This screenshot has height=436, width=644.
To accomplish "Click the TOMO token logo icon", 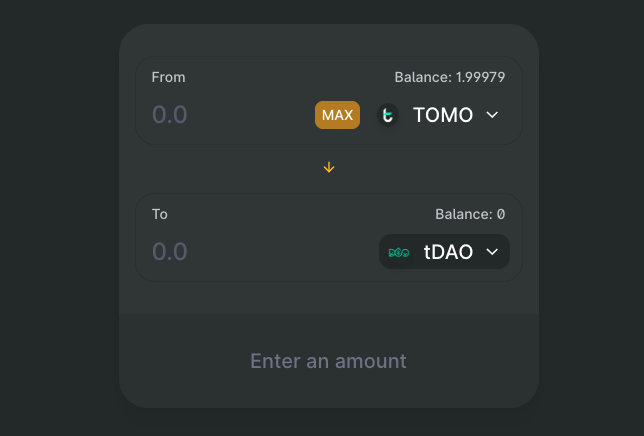I will pyautogui.click(x=388, y=115).
